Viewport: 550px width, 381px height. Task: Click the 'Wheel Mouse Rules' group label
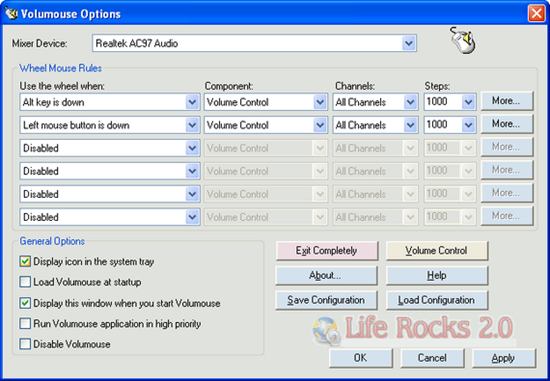(60, 68)
